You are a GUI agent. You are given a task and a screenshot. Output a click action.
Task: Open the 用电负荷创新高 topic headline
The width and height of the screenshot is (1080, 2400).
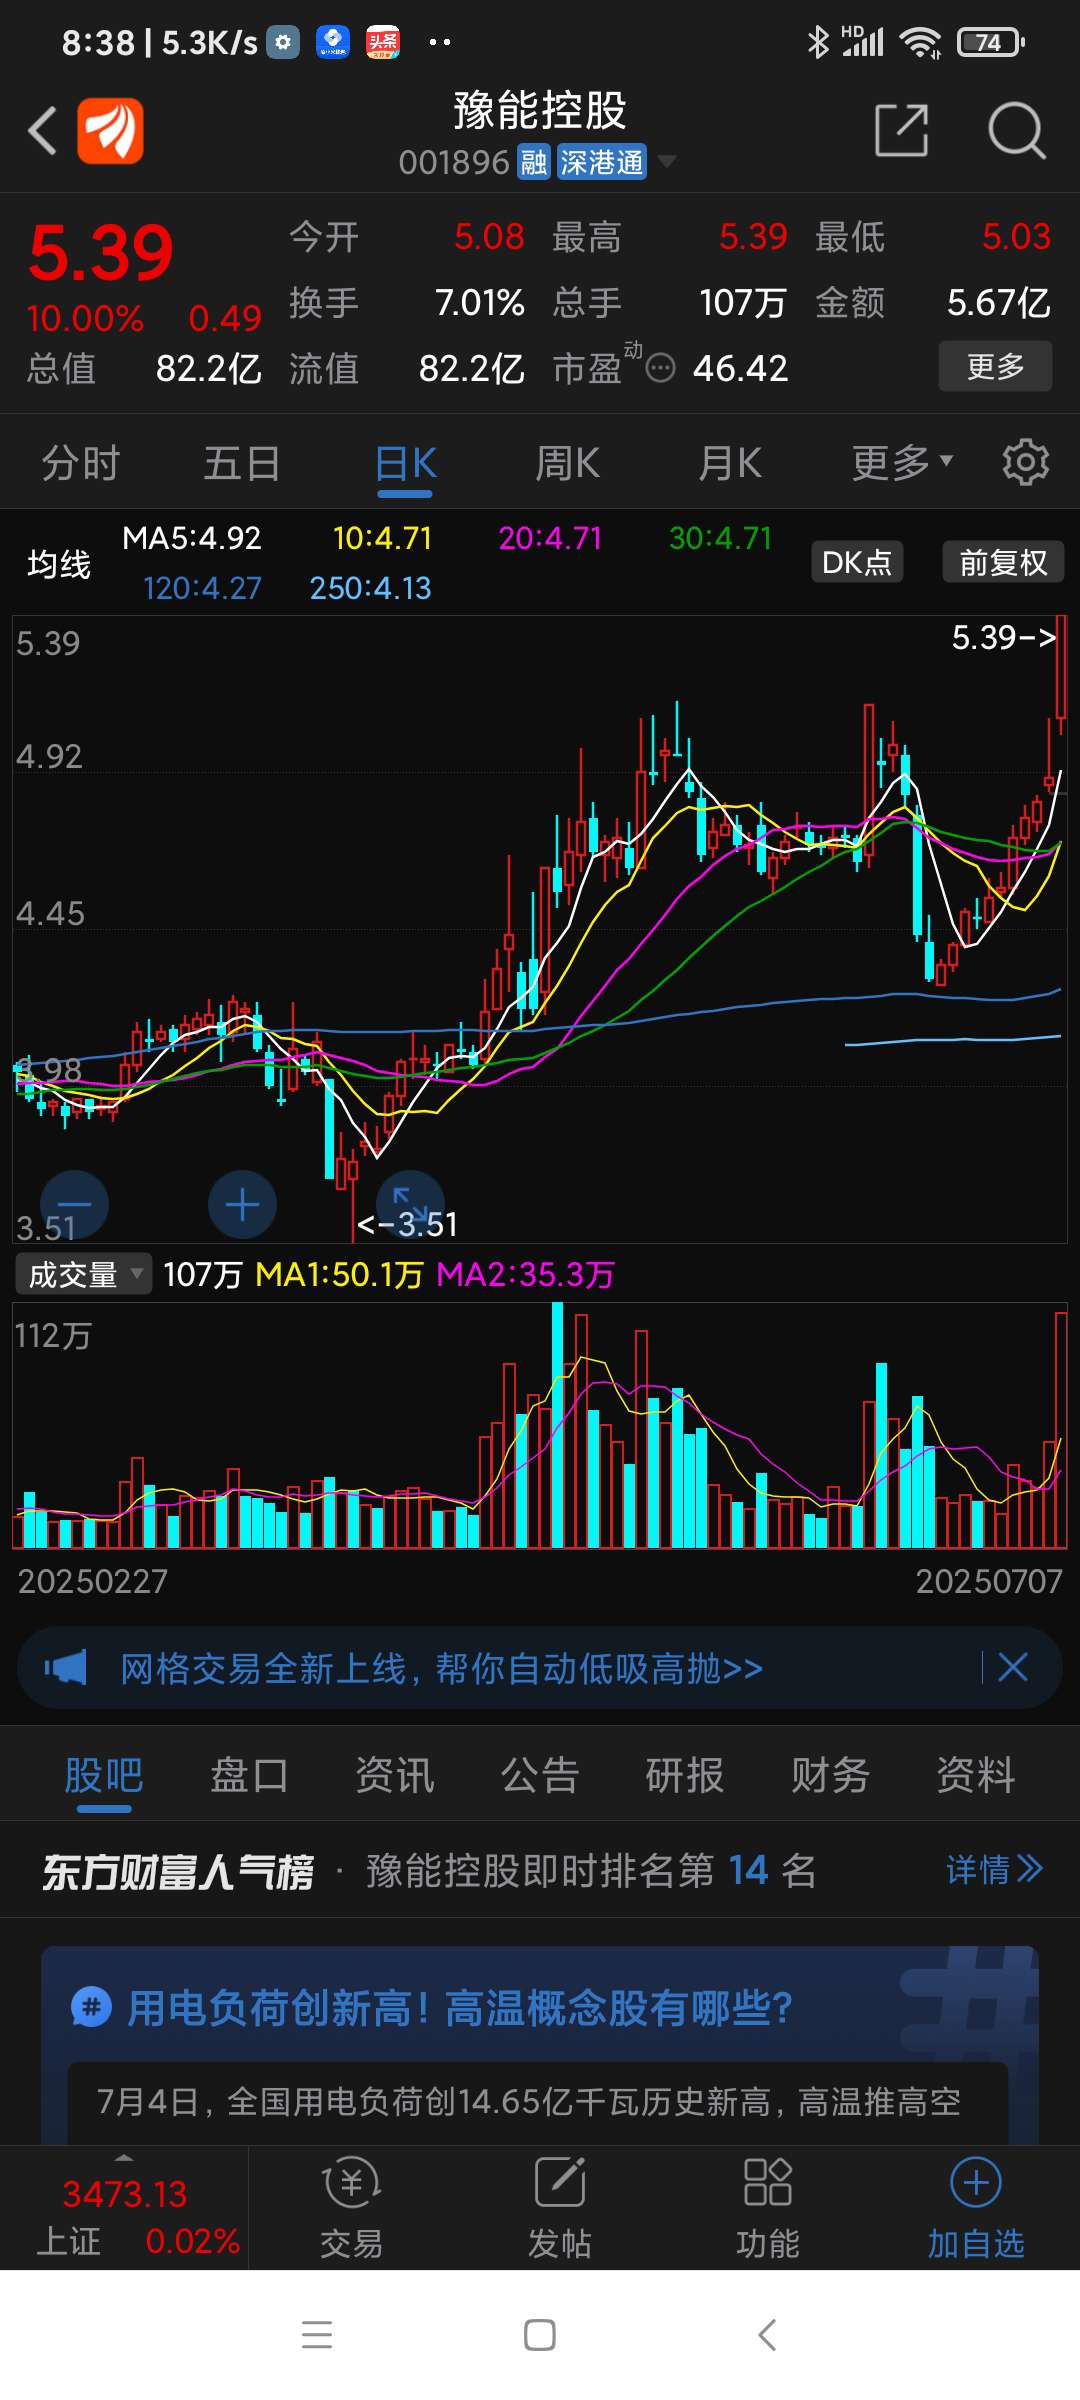point(459,2007)
